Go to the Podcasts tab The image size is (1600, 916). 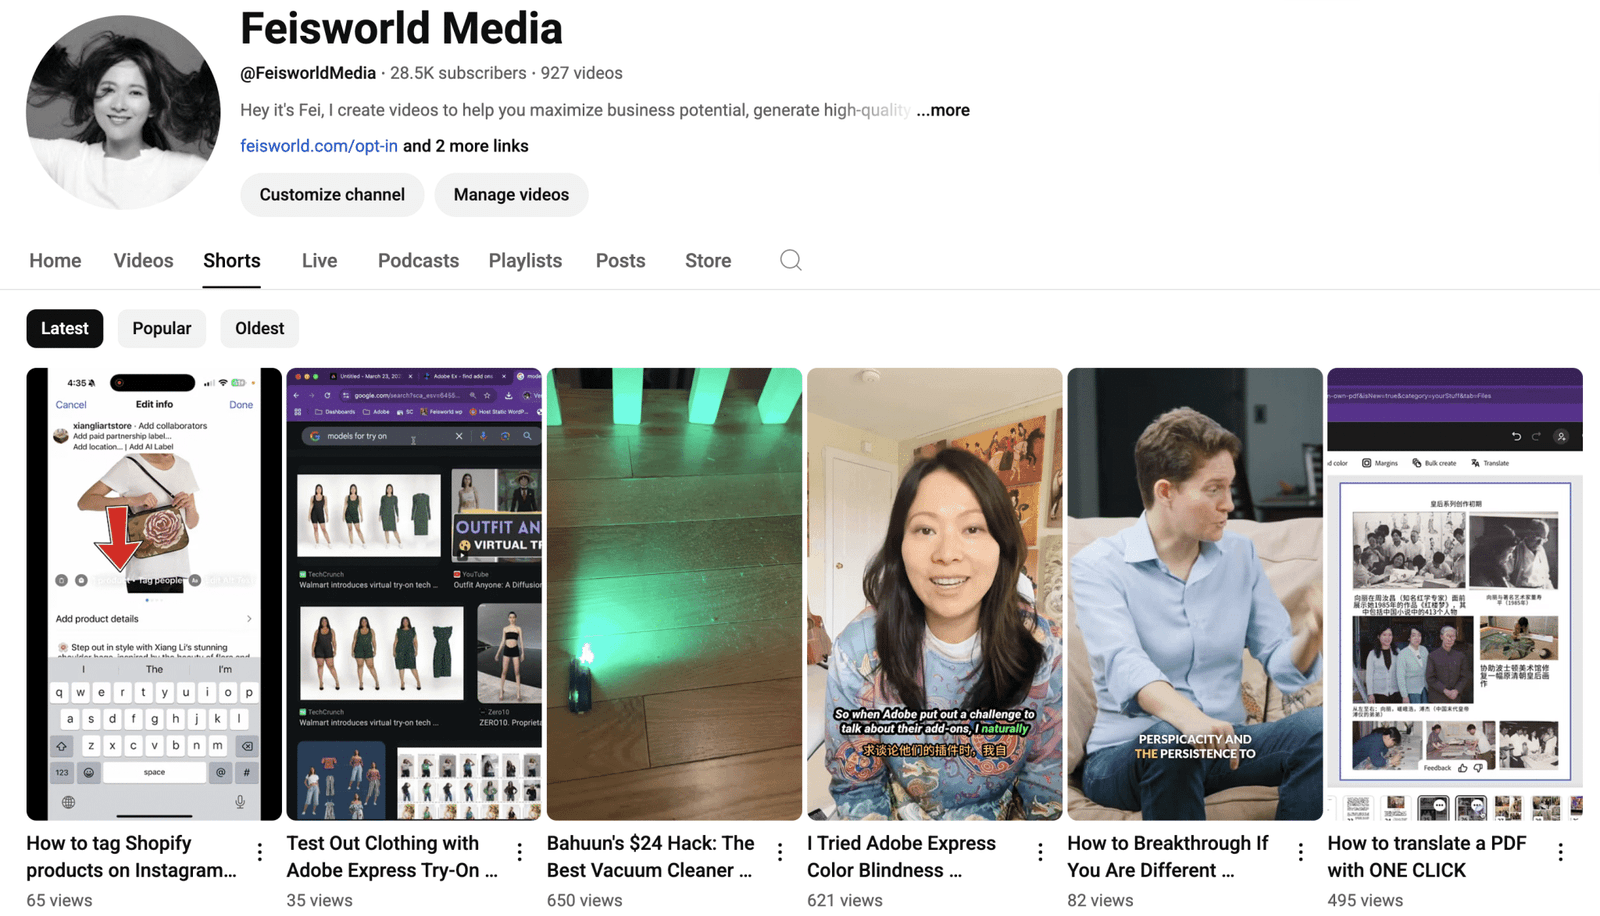[x=418, y=261]
